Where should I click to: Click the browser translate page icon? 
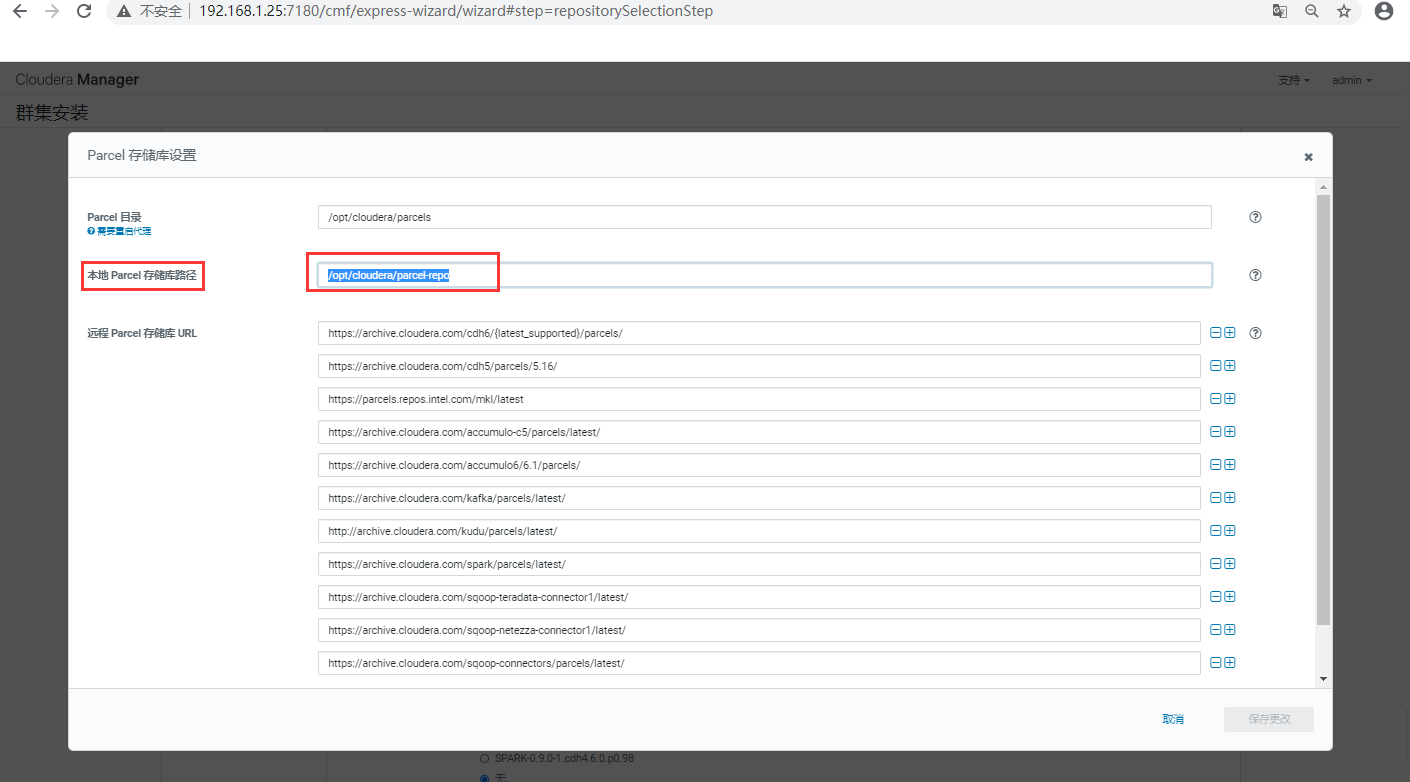coord(1279,11)
